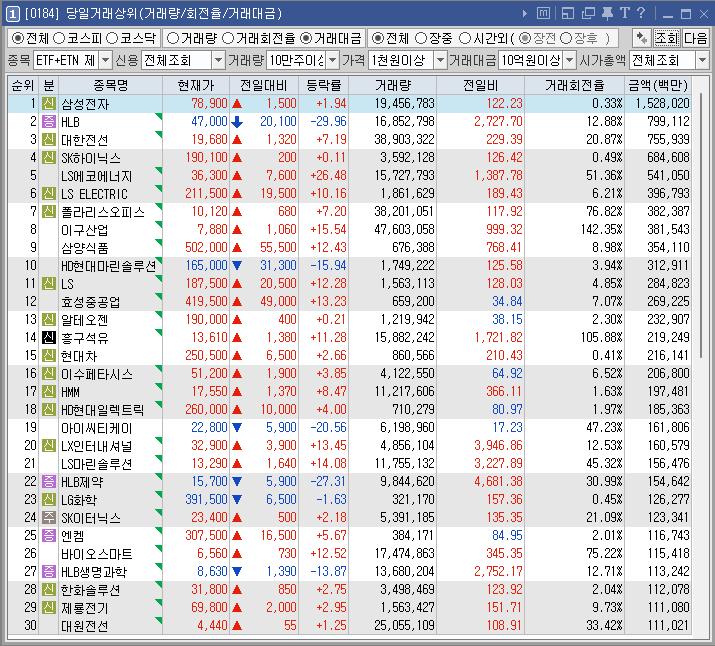This screenshot has height=646, width=715.
Task: Click the gray 주 badge in the SK이터닉스 row
Action: tap(49, 517)
